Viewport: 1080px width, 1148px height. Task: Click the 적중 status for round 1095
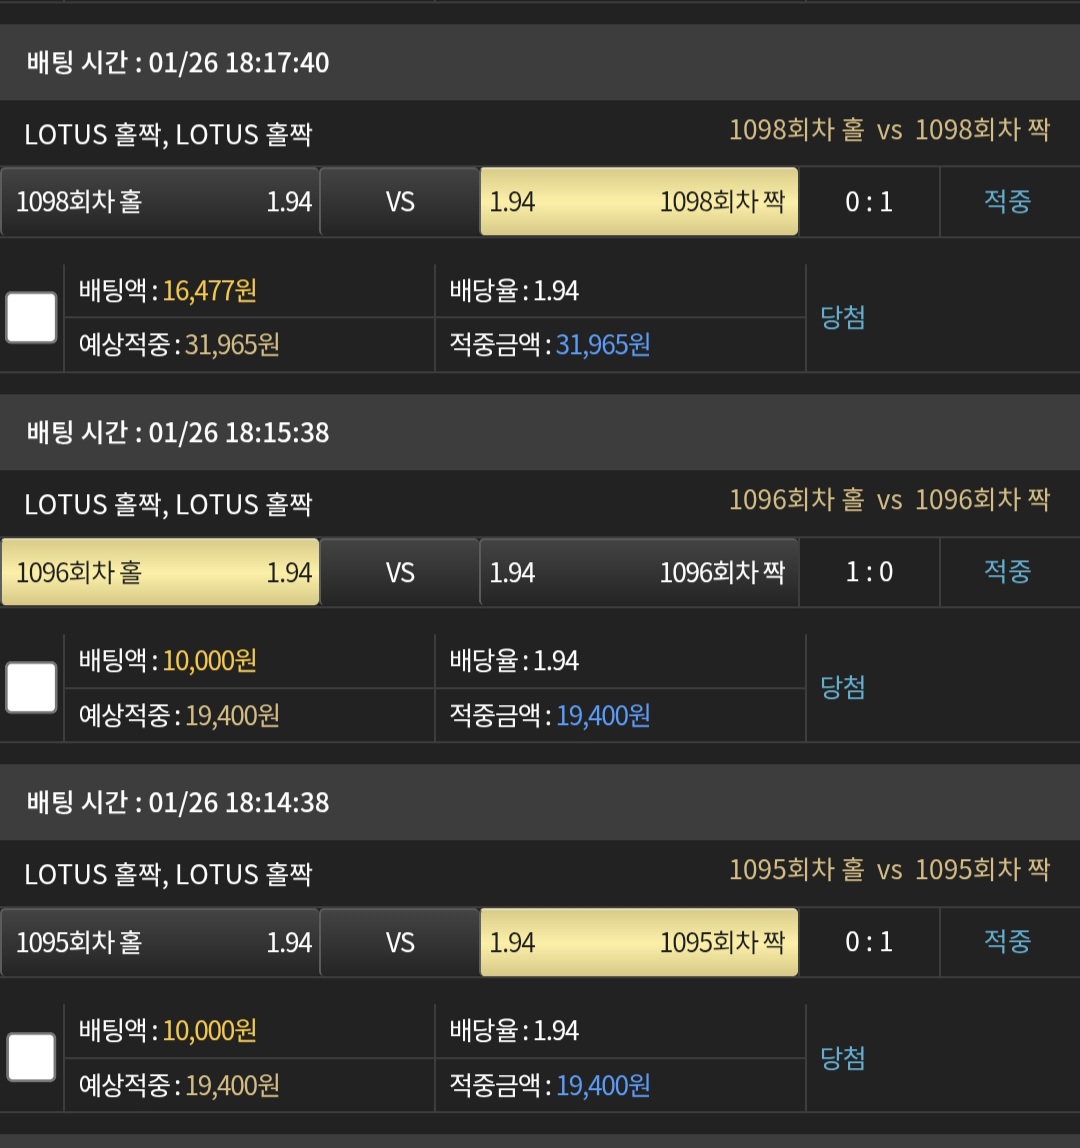pyautogui.click(x=1007, y=942)
